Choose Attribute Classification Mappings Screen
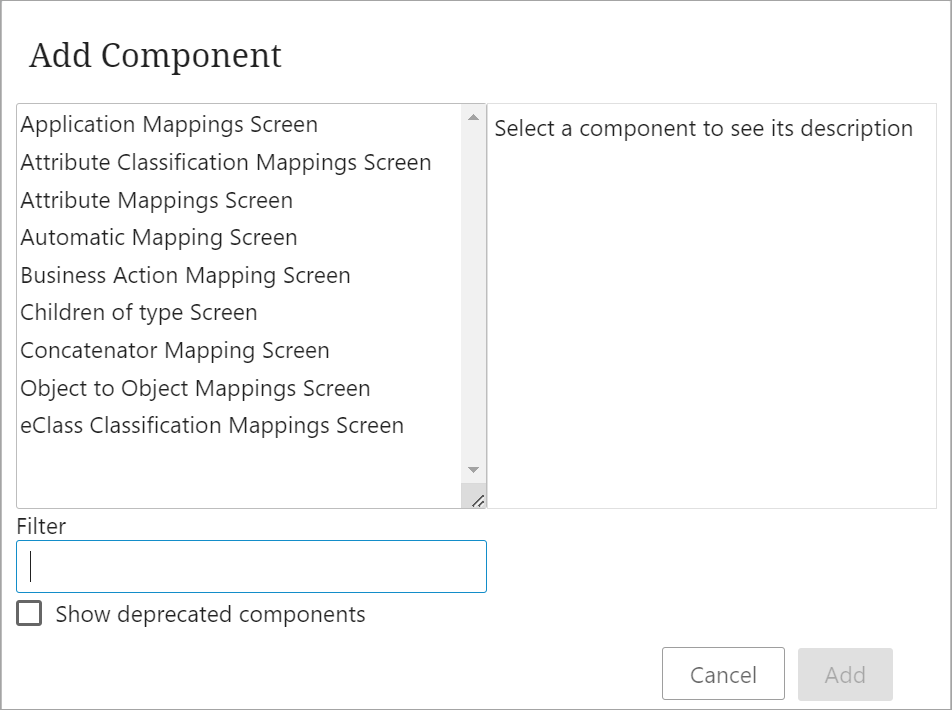This screenshot has height=710, width=952. click(226, 163)
